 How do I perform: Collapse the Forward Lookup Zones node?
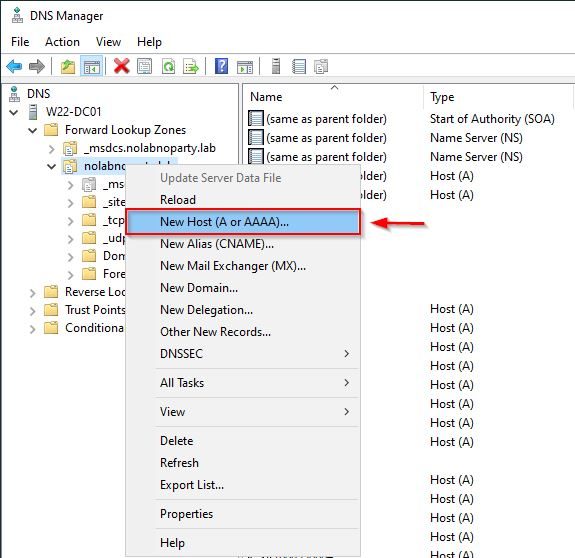[x=33, y=130]
